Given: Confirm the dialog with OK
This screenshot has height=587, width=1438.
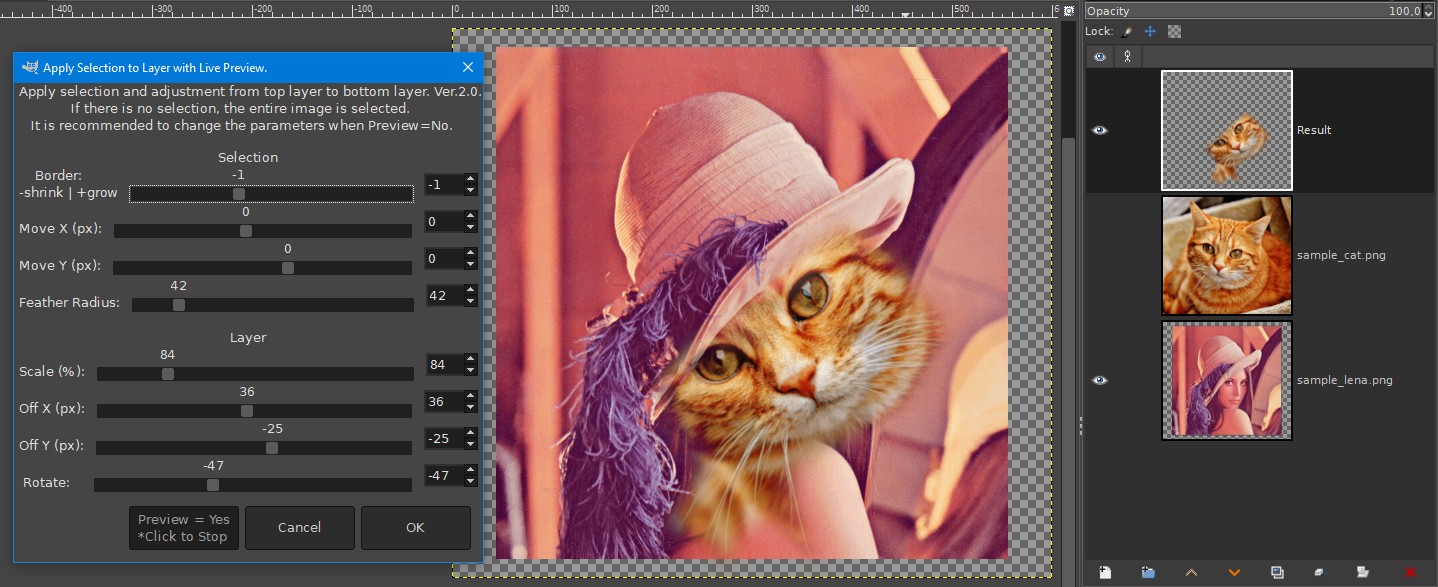Looking at the screenshot, I should point(415,528).
